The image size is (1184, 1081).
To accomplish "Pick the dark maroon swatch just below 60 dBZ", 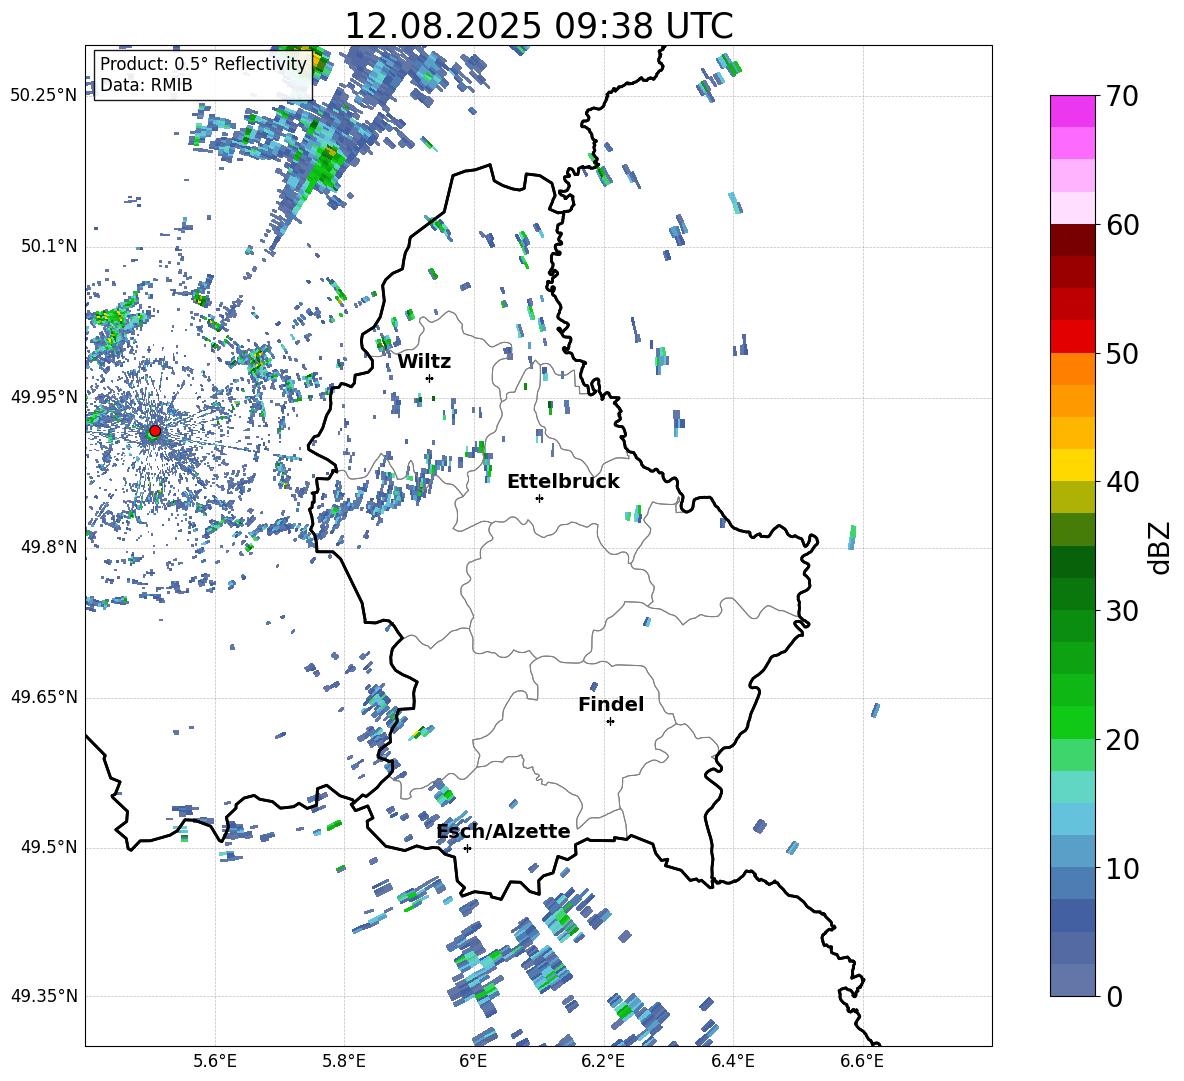I will [1072, 240].
